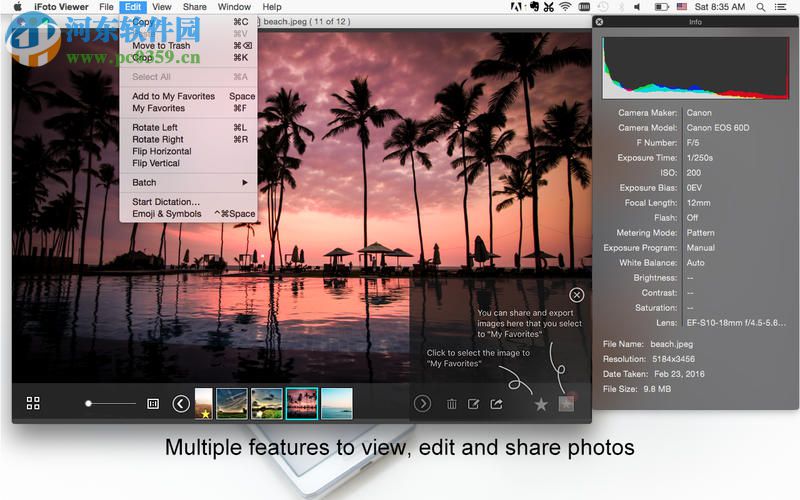Open the Apple menu
This screenshot has height=500, width=800.
coord(18,7)
